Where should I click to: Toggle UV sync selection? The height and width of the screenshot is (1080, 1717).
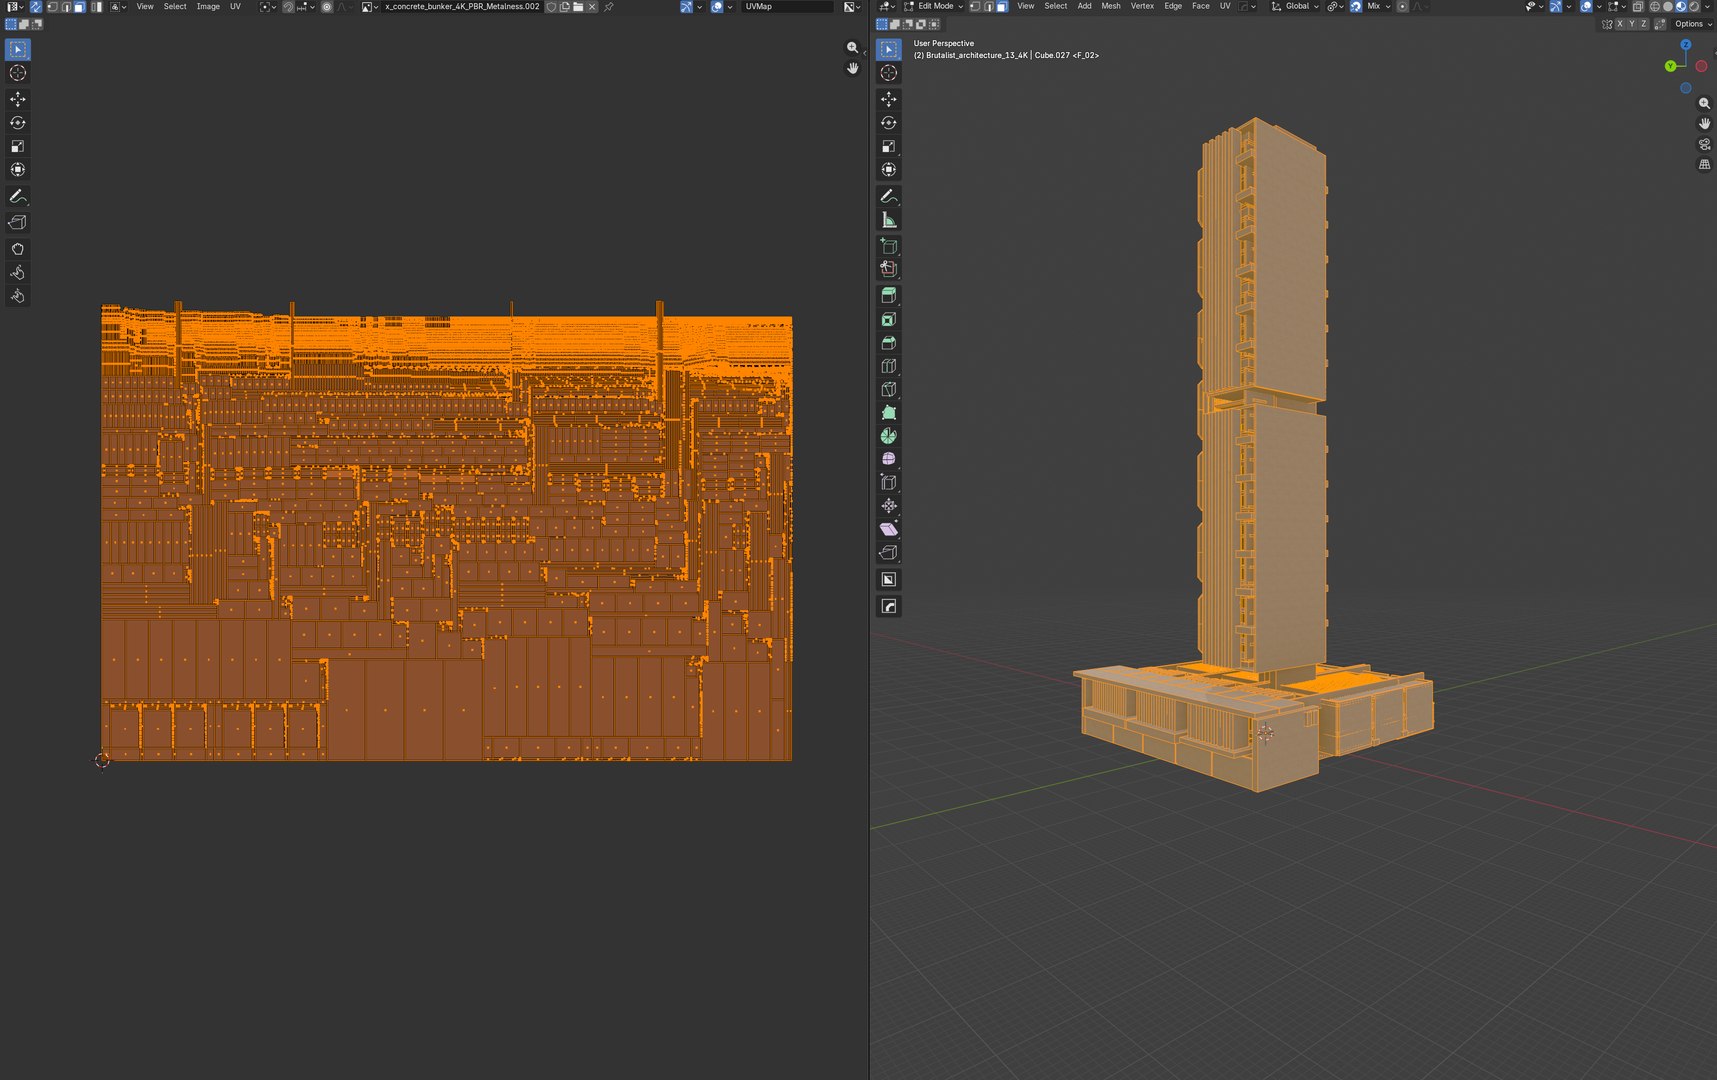35,7
